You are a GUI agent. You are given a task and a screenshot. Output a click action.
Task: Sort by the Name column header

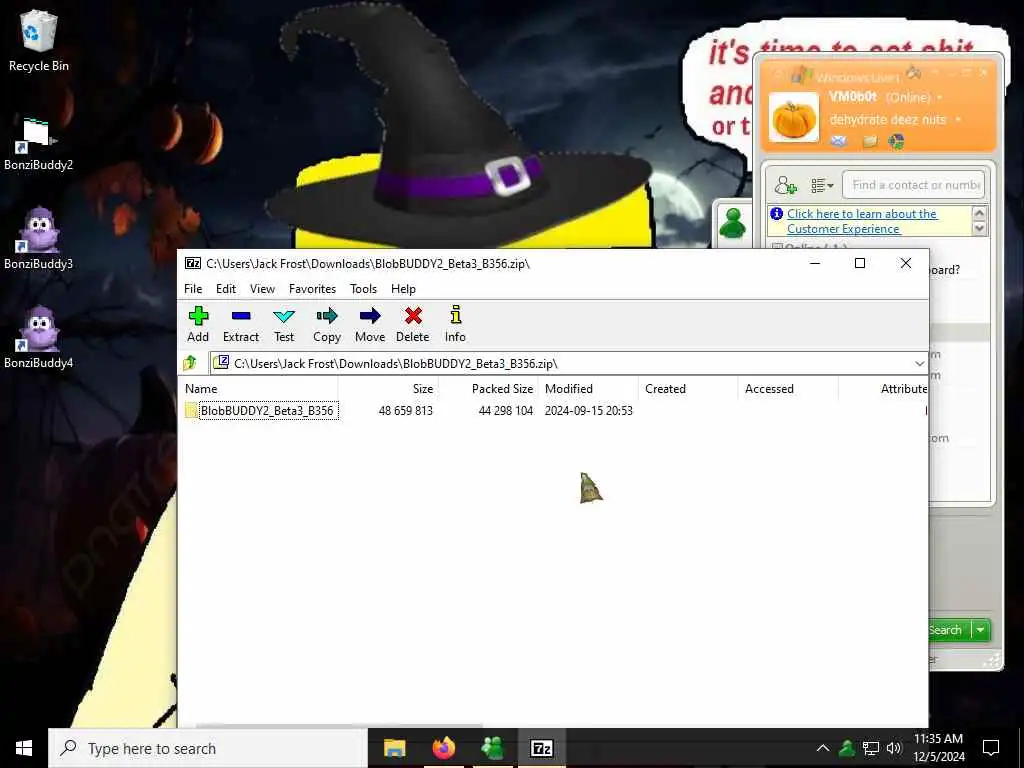pos(258,389)
